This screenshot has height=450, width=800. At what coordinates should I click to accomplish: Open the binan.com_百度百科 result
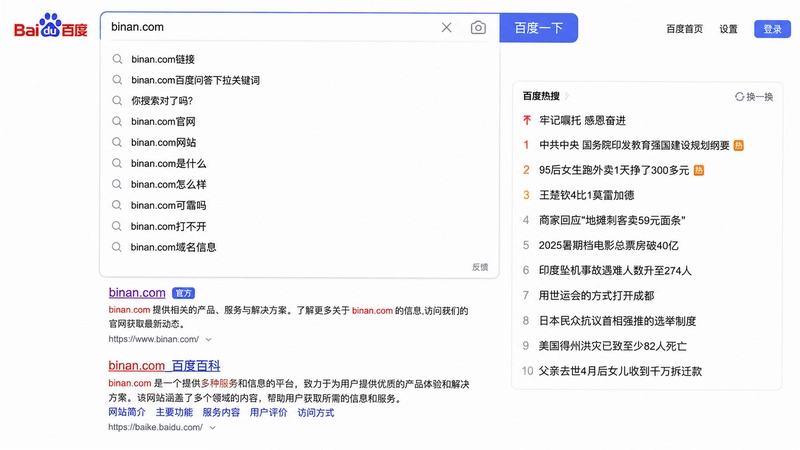164,365
